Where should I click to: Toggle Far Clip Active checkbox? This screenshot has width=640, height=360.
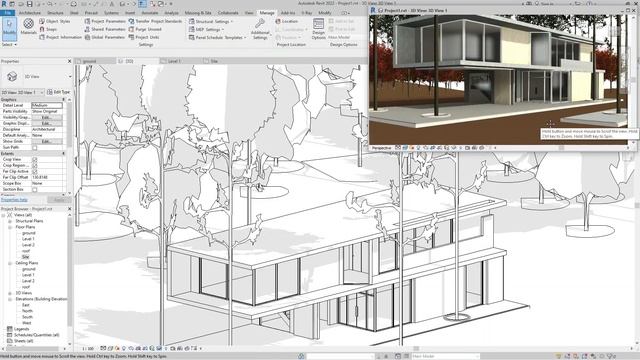click(x=35, y=171)
